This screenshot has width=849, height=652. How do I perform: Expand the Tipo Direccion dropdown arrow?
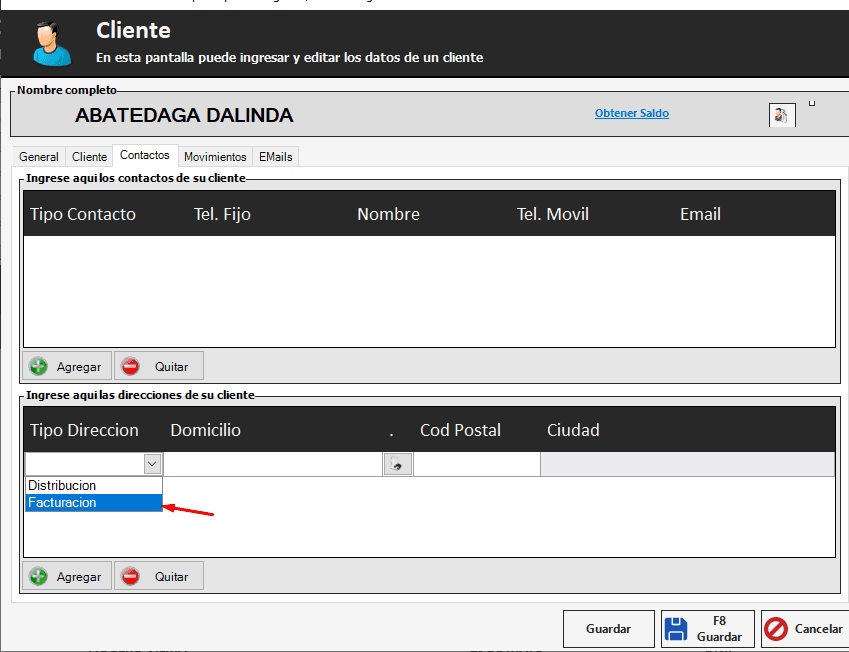[x=152, y=464]
